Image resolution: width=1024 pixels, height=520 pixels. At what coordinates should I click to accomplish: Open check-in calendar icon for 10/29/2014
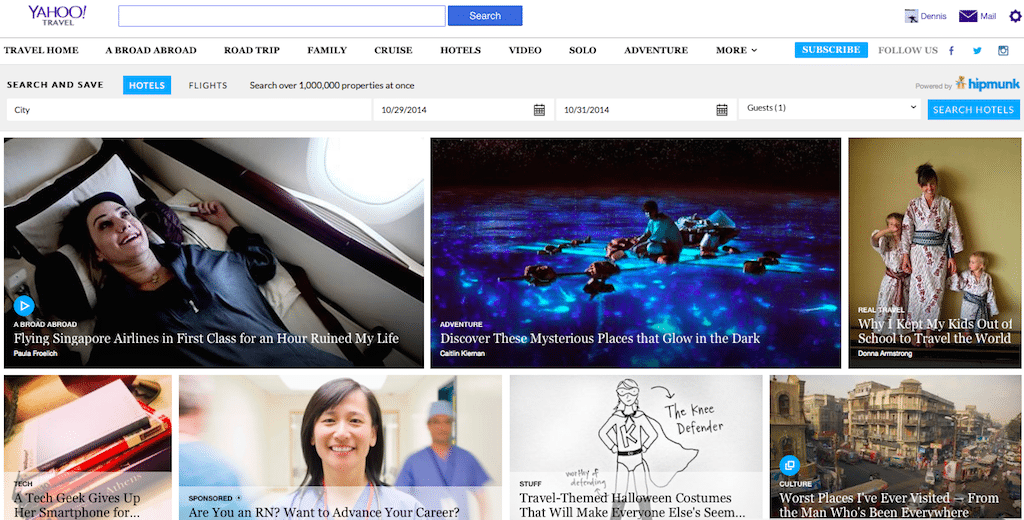[539, 110]
